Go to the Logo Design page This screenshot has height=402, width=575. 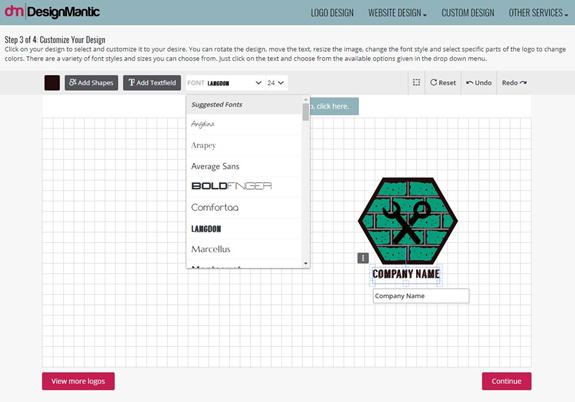332,13
